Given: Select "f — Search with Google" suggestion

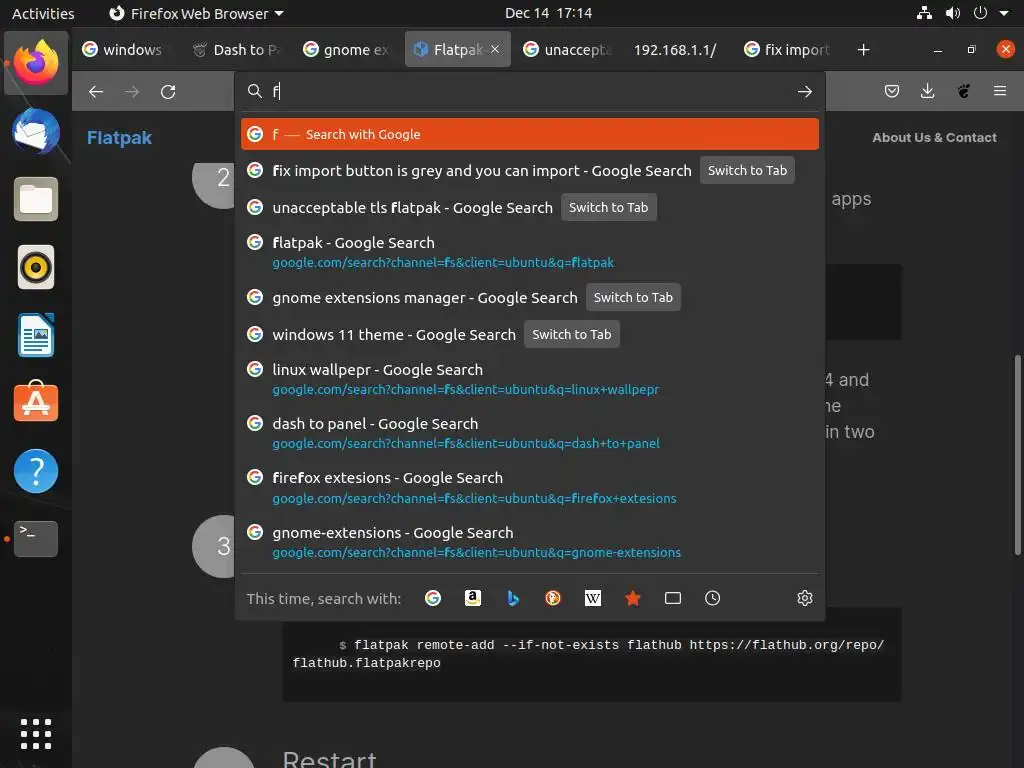Looking at the screenshot, I should pyautogui.click(x=530, y=134).
